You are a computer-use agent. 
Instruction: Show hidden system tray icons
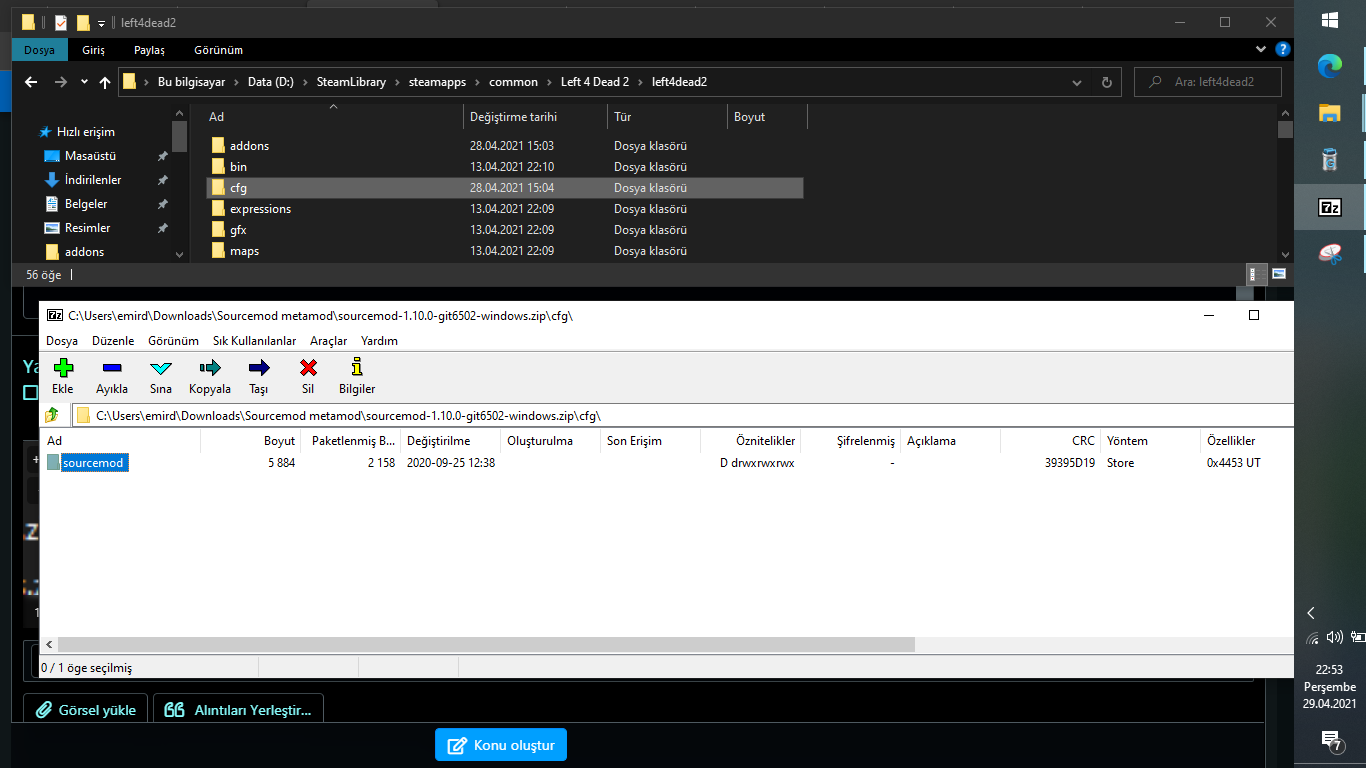[x=1311, y=613]
